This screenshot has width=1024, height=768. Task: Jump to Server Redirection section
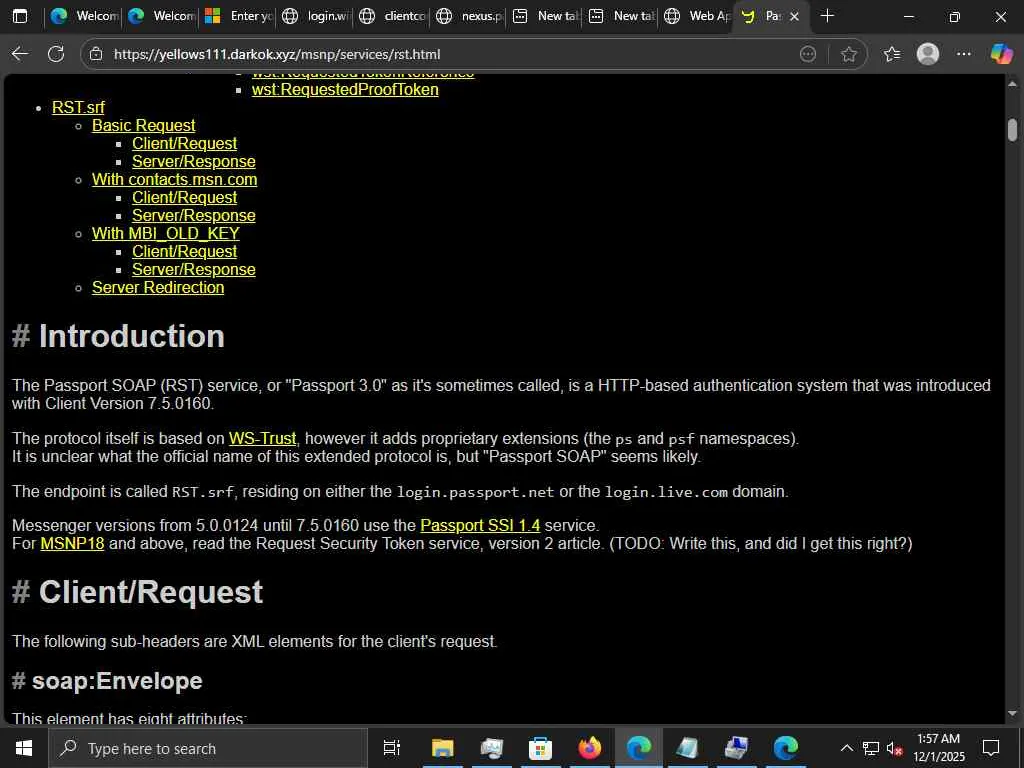pos(158,287)
